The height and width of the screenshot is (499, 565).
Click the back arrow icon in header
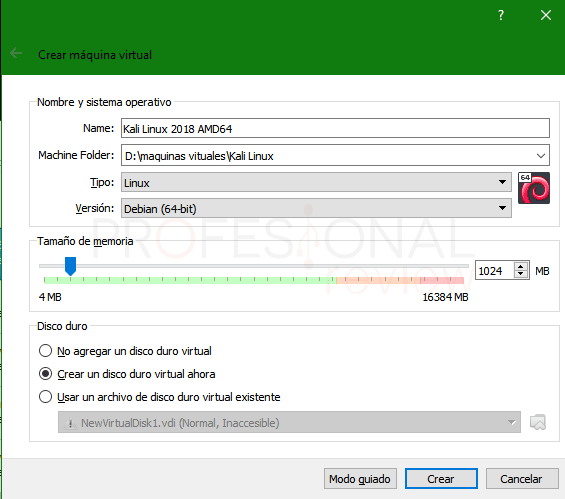coord(16,53)
